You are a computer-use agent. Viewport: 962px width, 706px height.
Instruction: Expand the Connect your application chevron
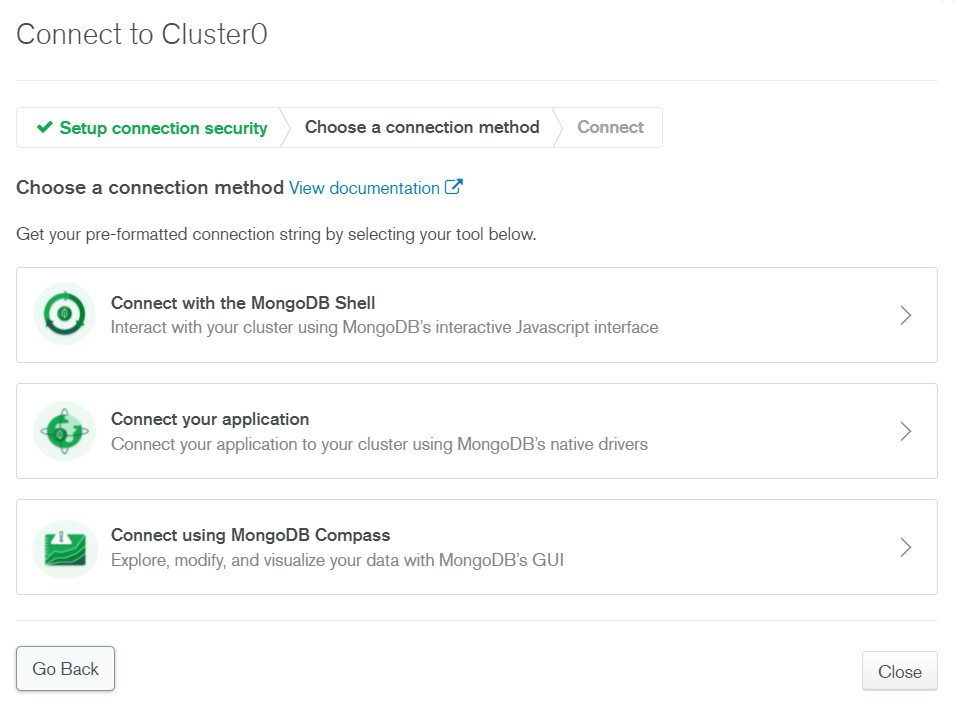point(906,431)
